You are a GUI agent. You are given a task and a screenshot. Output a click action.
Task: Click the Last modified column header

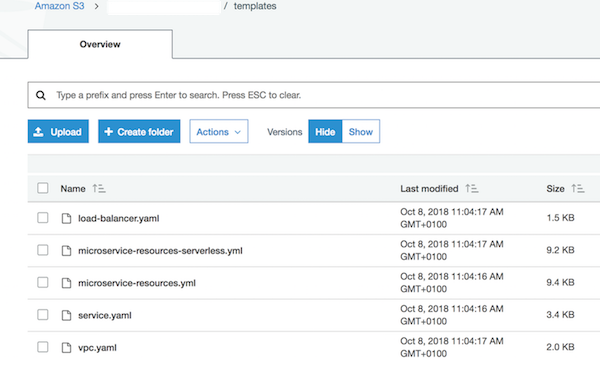[x=429, y=189]
